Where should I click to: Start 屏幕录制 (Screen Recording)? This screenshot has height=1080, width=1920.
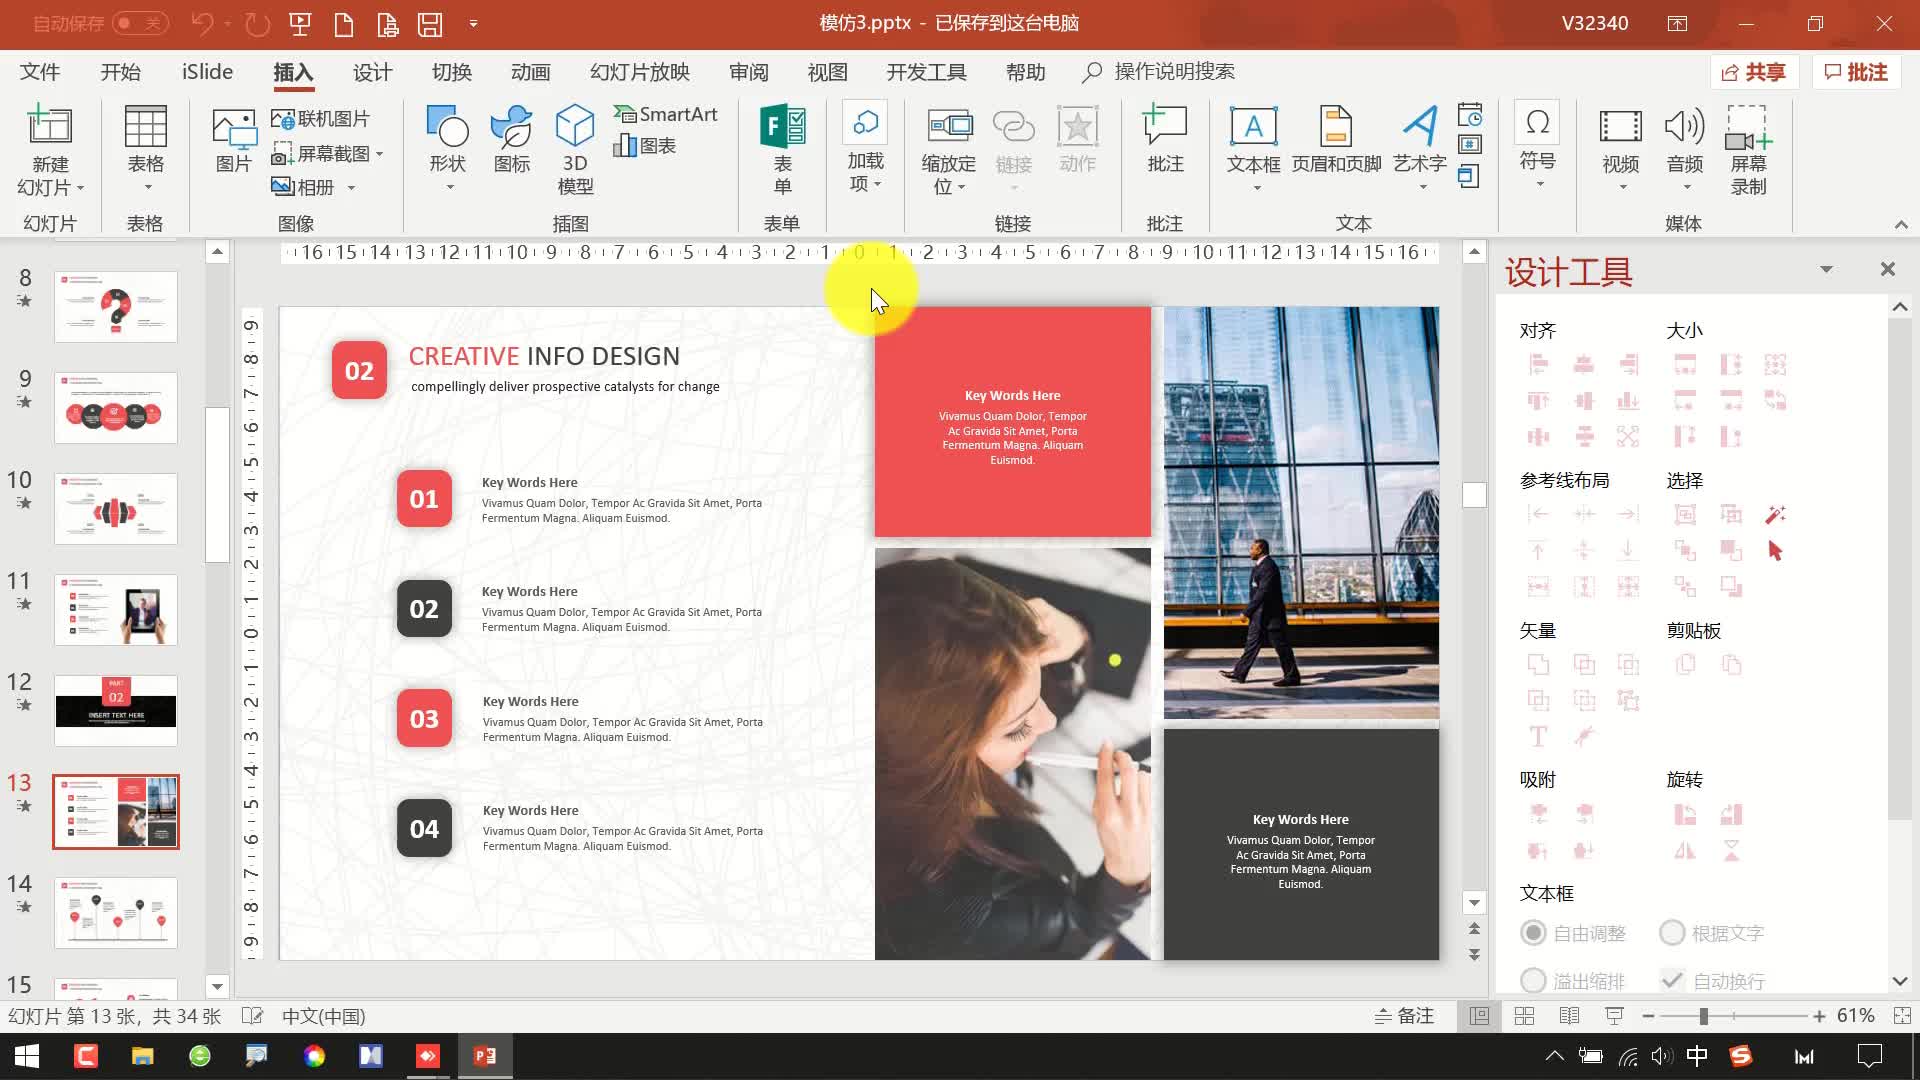click(x=1749, y=150)
